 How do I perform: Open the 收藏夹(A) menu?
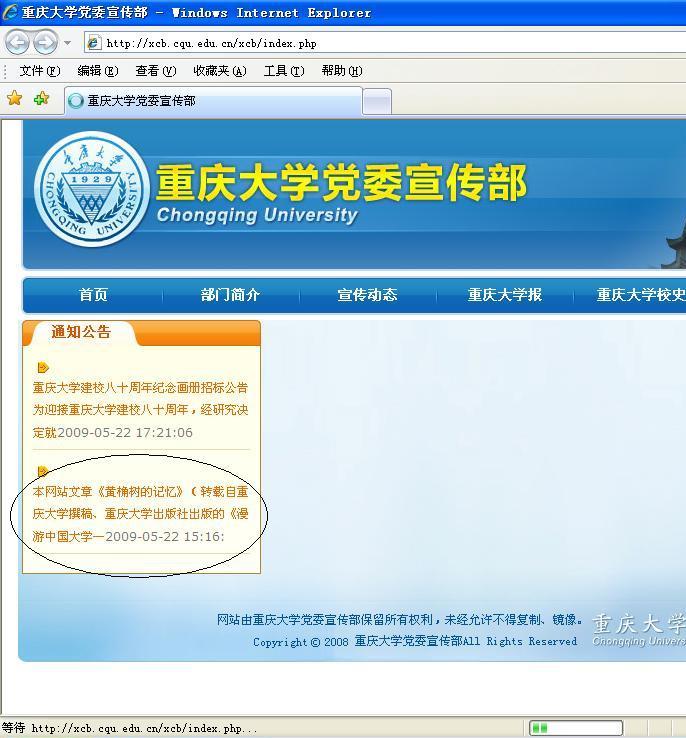pyautogui.click(x=220, y=71)
